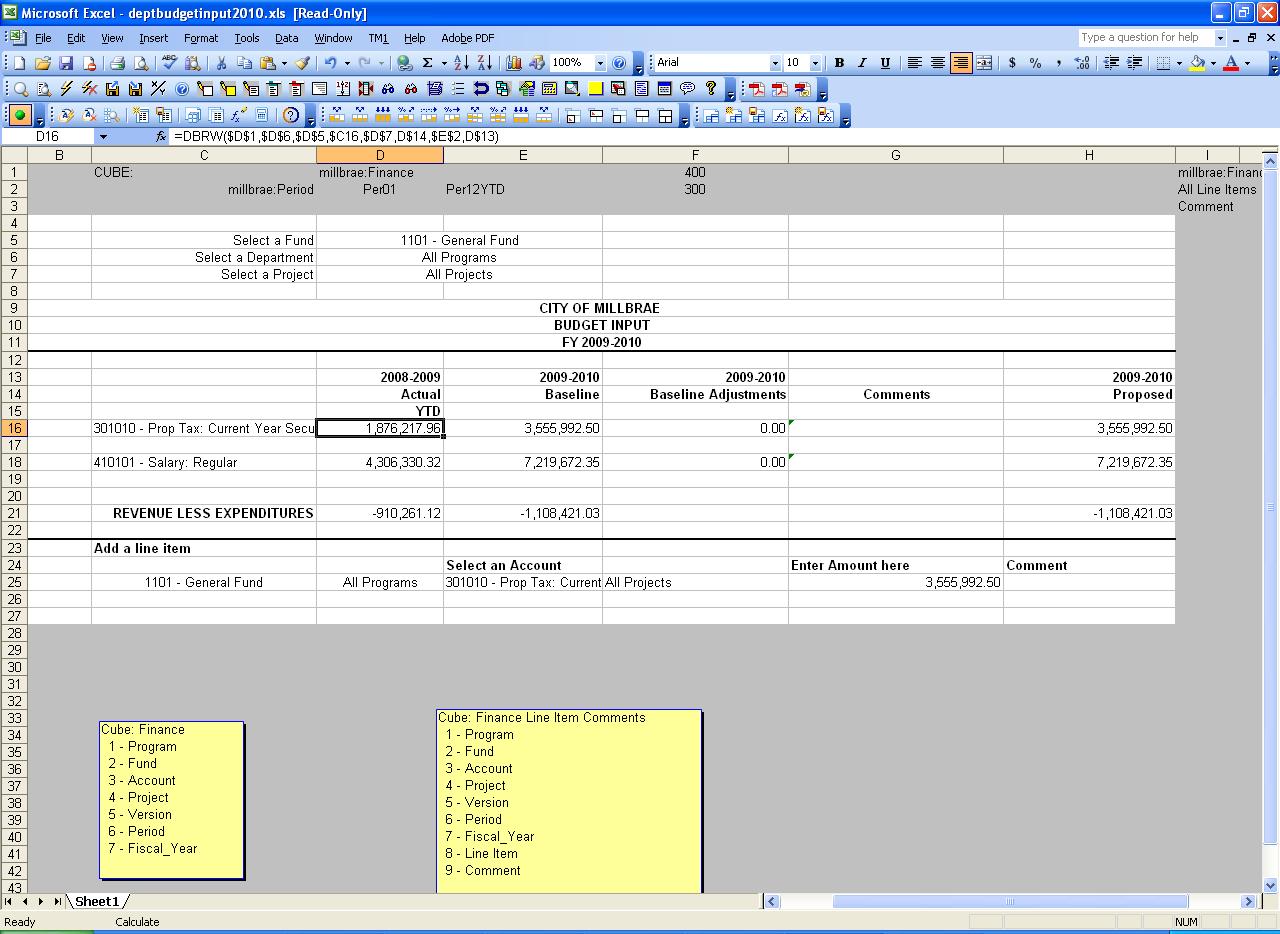
Task: Open the Zoom 100% dropdown
Action: coord(600,63)
